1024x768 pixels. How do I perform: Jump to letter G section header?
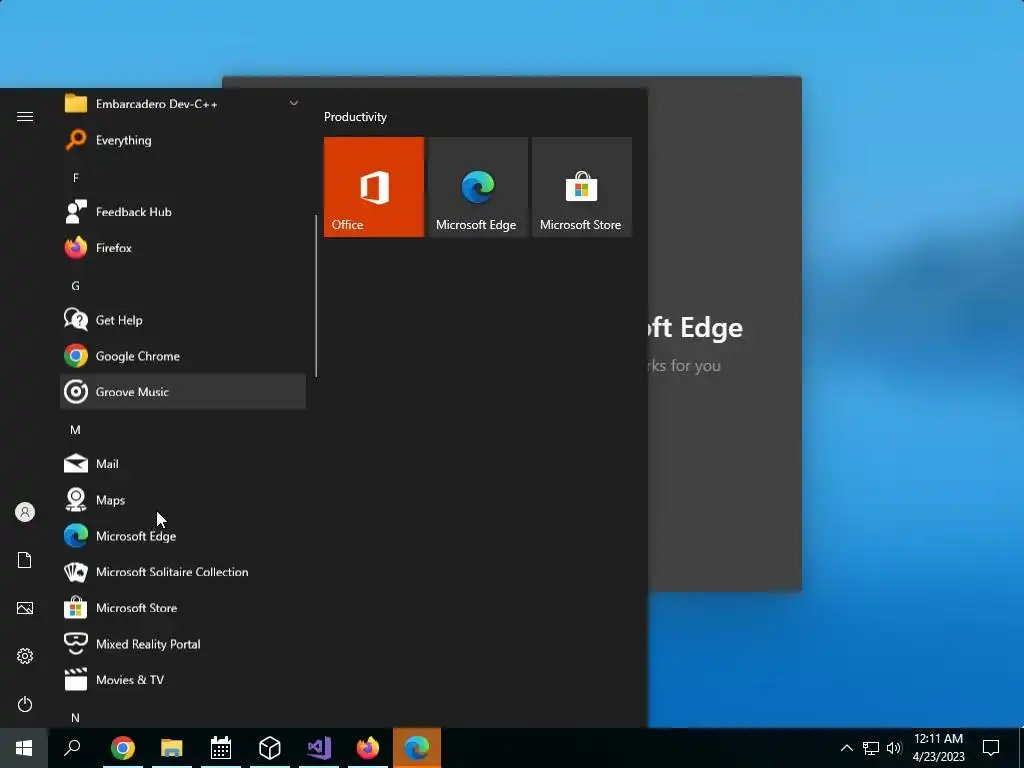click(x=76, y=285)
